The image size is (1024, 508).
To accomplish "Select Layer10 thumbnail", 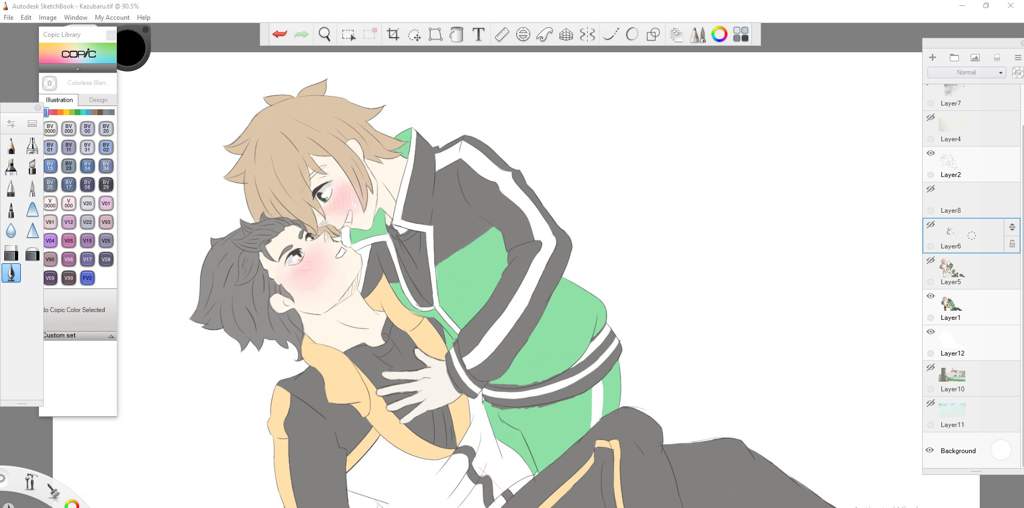I will pyautogui.click(x=952, y=374).
